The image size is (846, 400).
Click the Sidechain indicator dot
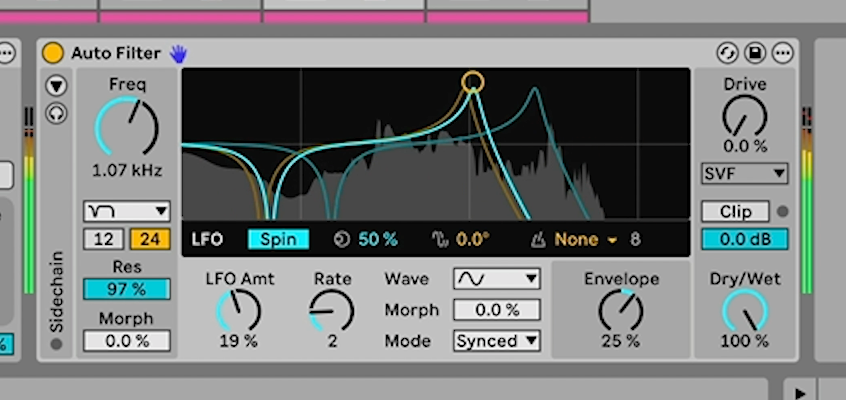coord(57,344)
